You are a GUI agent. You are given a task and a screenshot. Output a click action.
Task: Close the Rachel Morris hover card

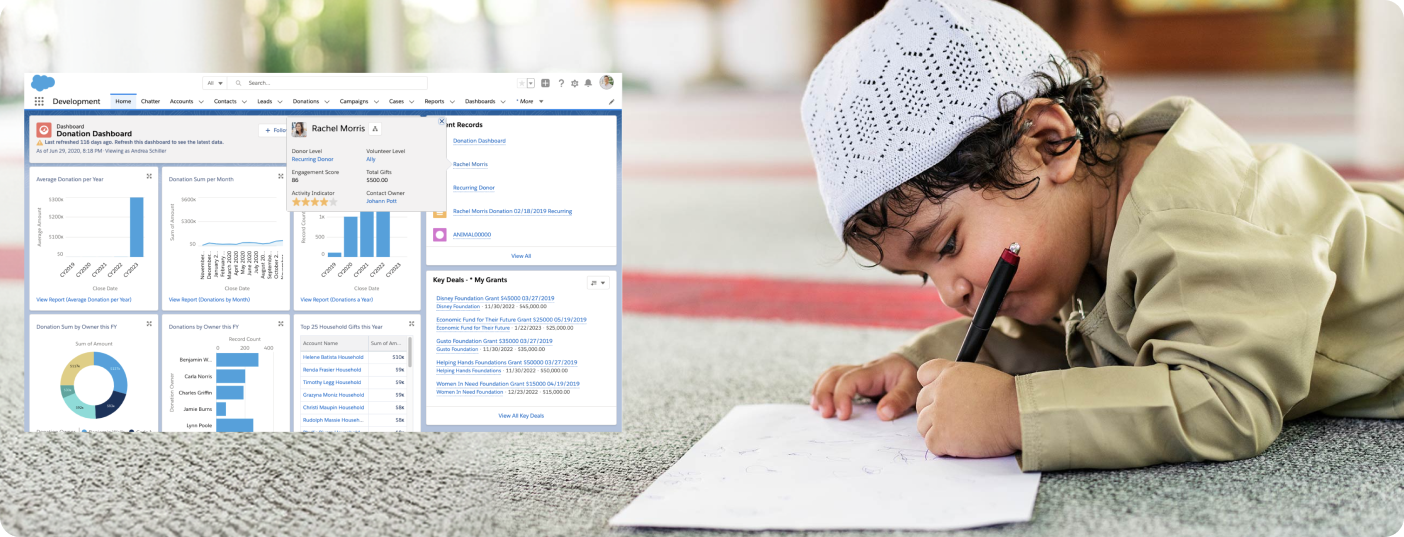pyautogui.click(x=442, y=121)
